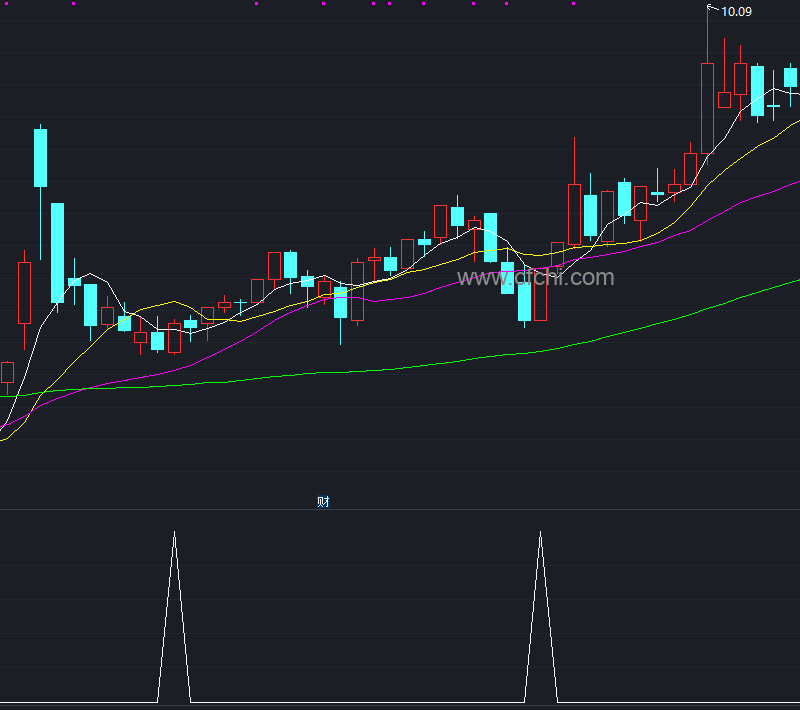Select the tall red candlestick peaking at 10.09
This screenshot has width=800, height=710.
coord(707,108)
